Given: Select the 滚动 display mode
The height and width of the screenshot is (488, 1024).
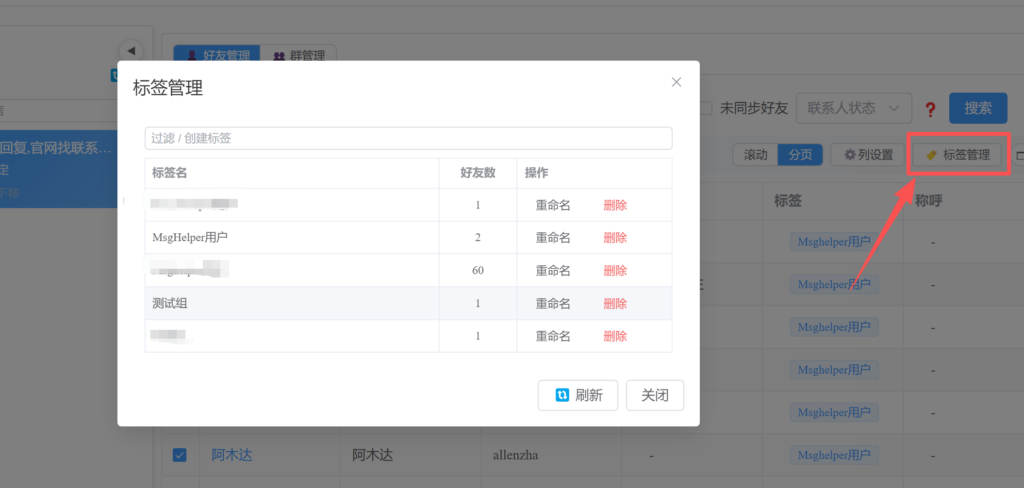Looking at the screenshot, I should coord(755,155).
